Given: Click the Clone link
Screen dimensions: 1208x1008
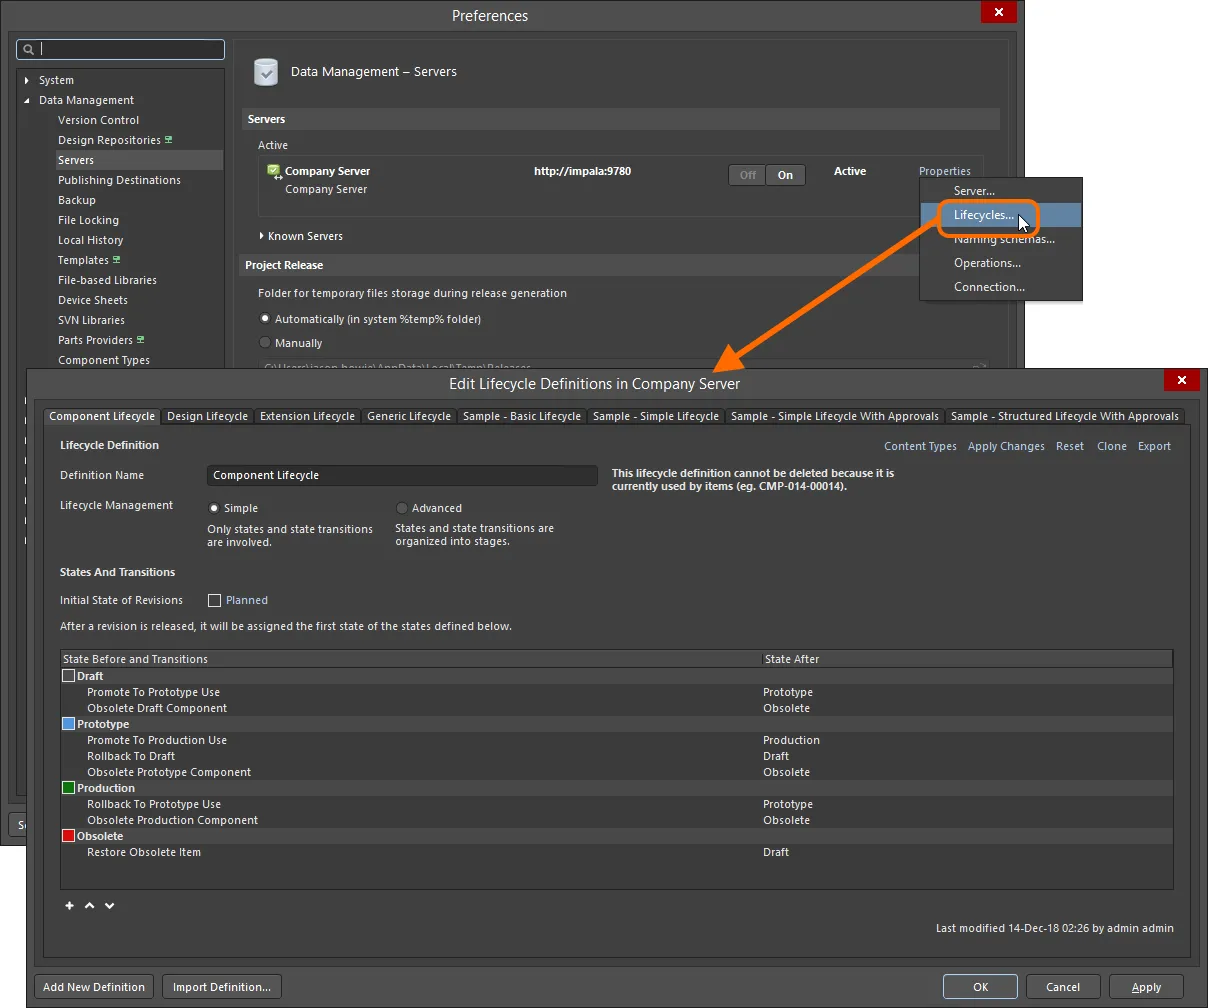Looking at the screenshot, I should (x=1111, y=446).
